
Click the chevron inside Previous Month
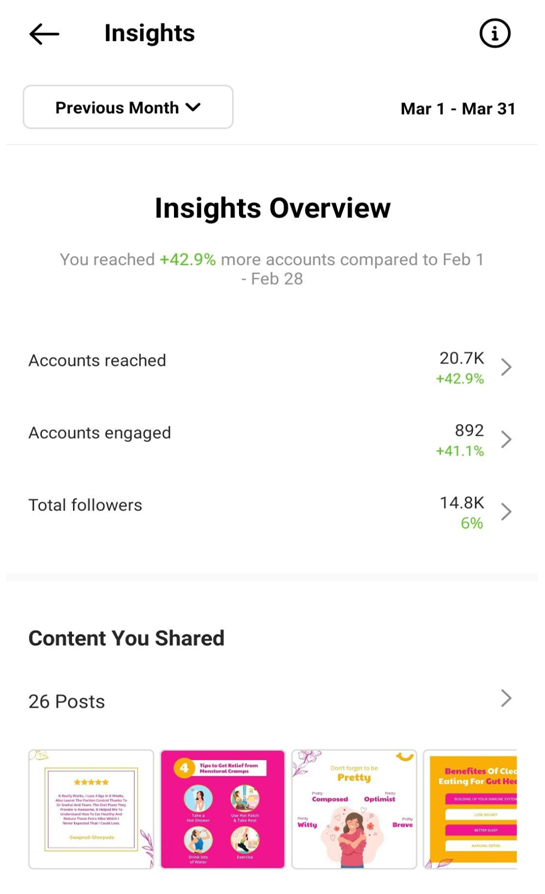[193, 107]
